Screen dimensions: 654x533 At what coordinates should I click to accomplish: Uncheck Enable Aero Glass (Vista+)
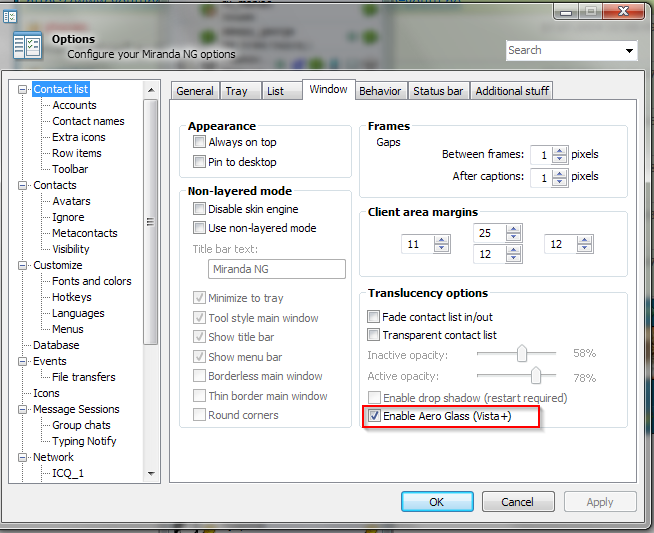coord(375,416)
